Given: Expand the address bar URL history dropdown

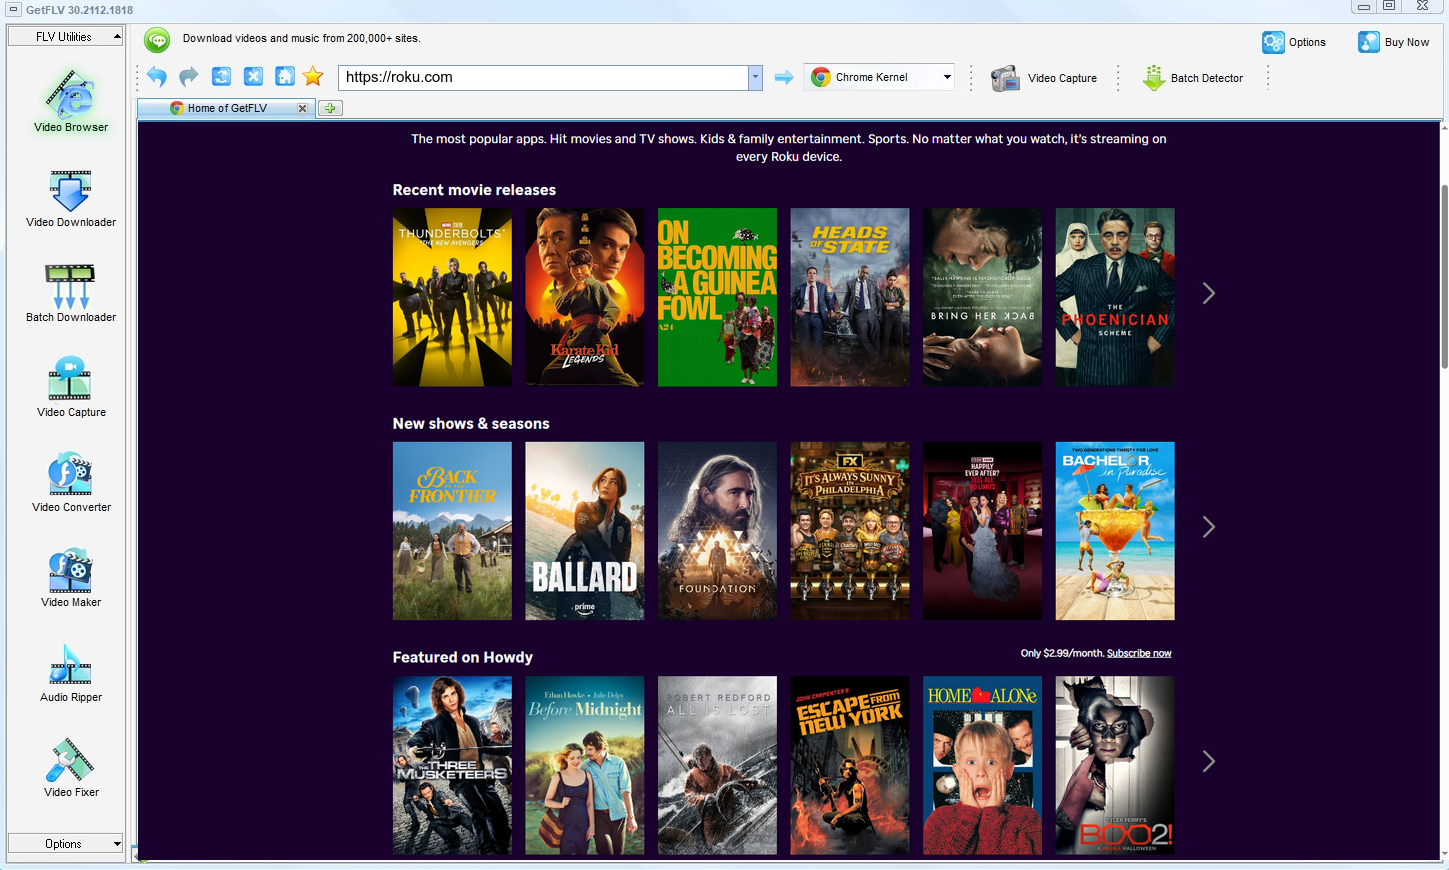Looking at the screenshot, I should (755, 77).
